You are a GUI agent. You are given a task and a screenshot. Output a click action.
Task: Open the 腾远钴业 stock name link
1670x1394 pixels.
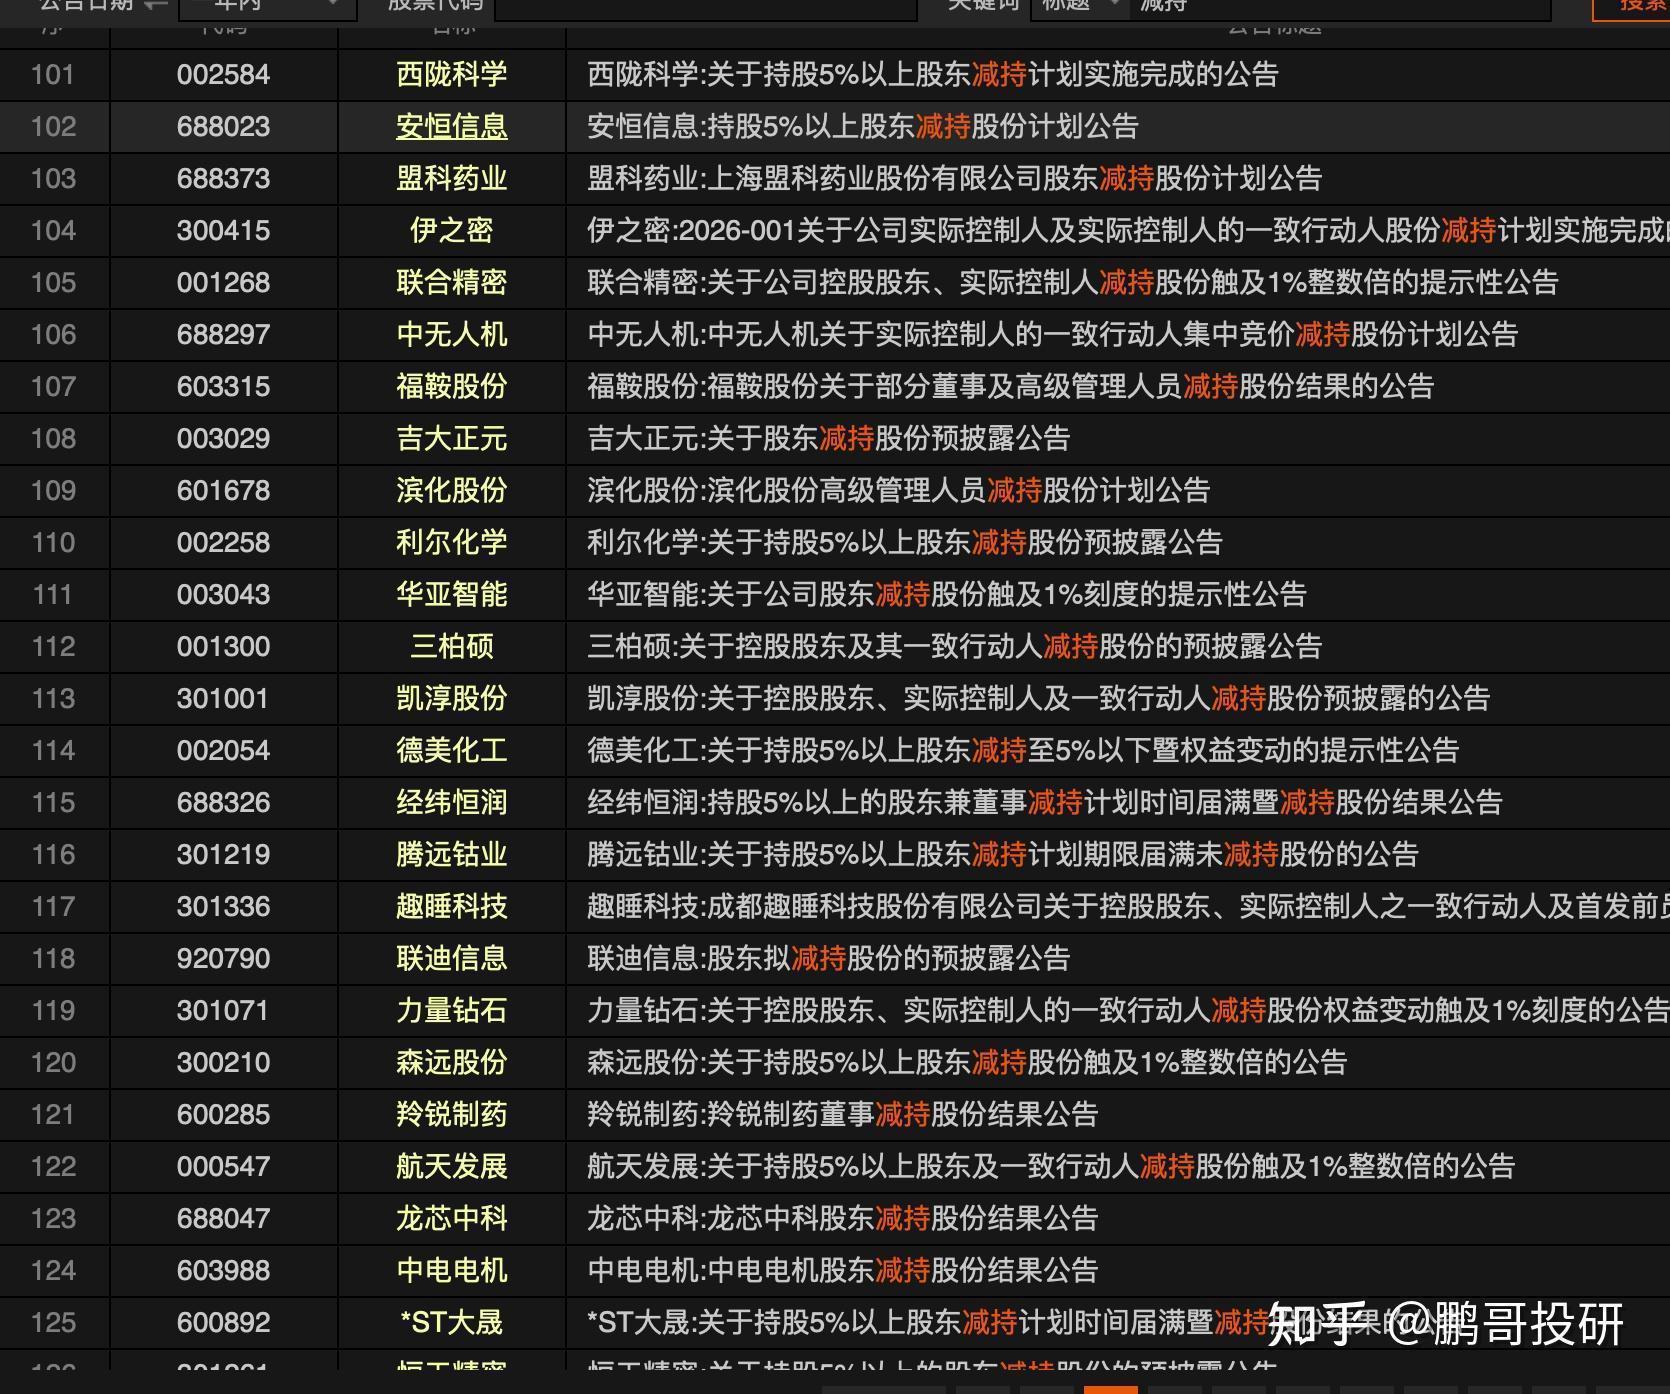point(452,855)
